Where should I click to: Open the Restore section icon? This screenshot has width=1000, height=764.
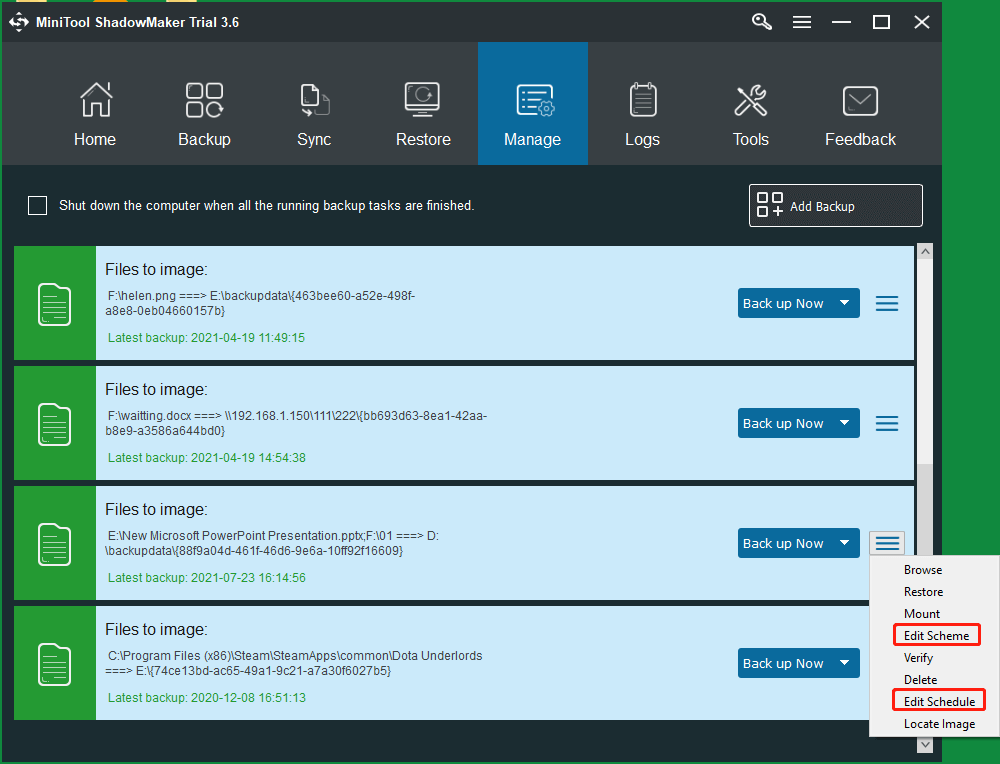[422, 99]
